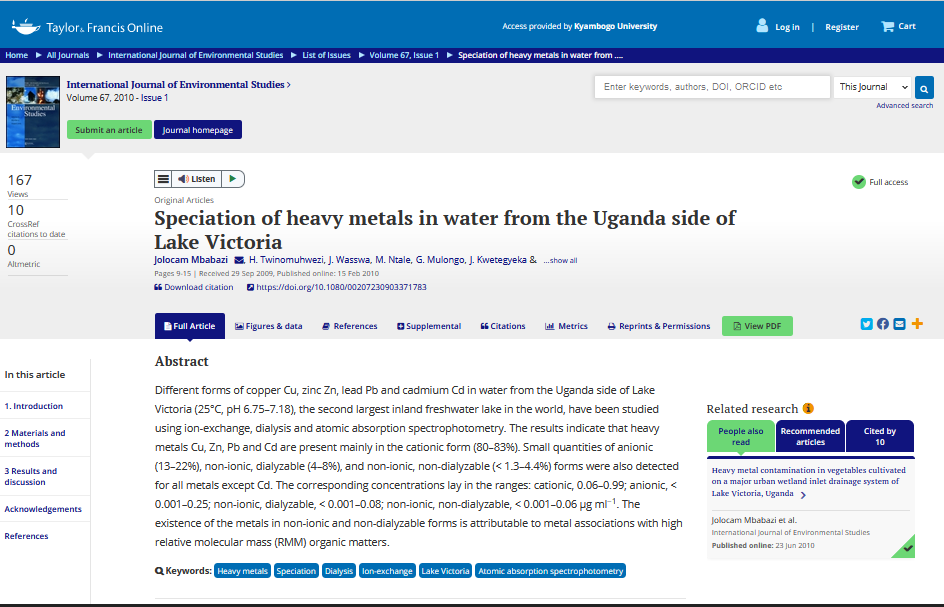This screenshot has width=944, height=607.
Task: Open the Download citation link
Action: [x=194, y=287]
